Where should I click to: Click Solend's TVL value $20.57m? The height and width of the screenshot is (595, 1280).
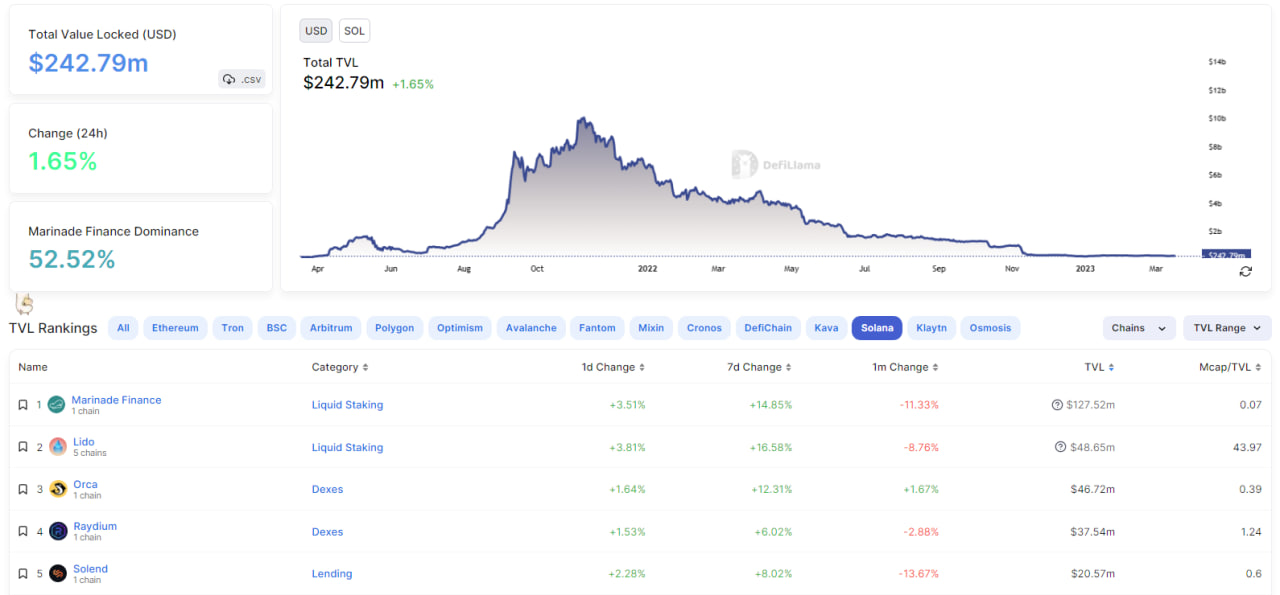coord(1092,574)
